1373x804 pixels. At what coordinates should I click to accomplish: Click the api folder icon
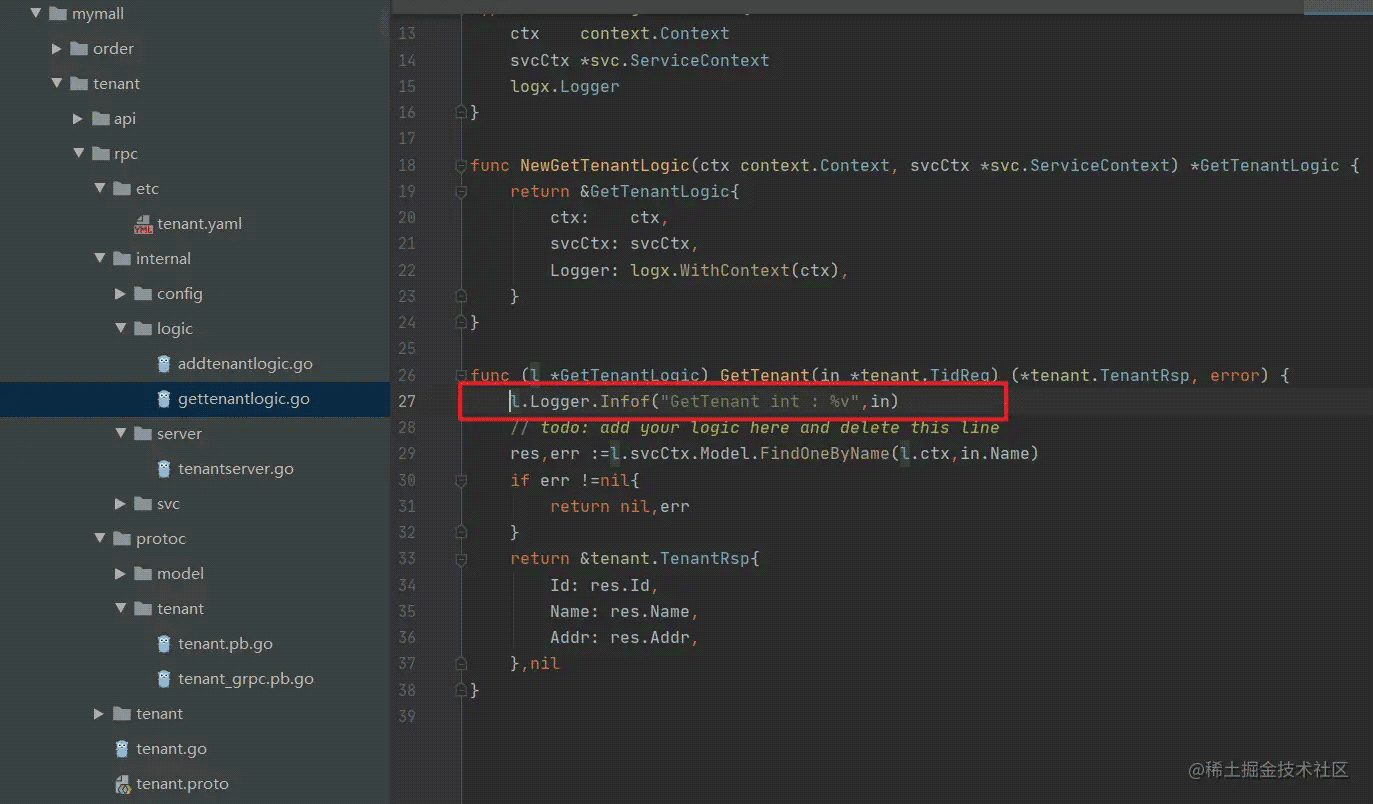click(100, 119)
